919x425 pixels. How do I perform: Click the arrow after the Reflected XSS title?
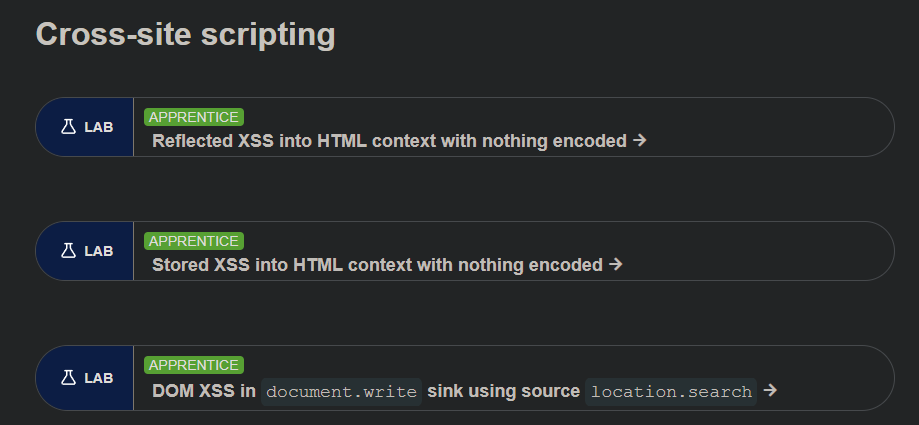click(640, 141)
